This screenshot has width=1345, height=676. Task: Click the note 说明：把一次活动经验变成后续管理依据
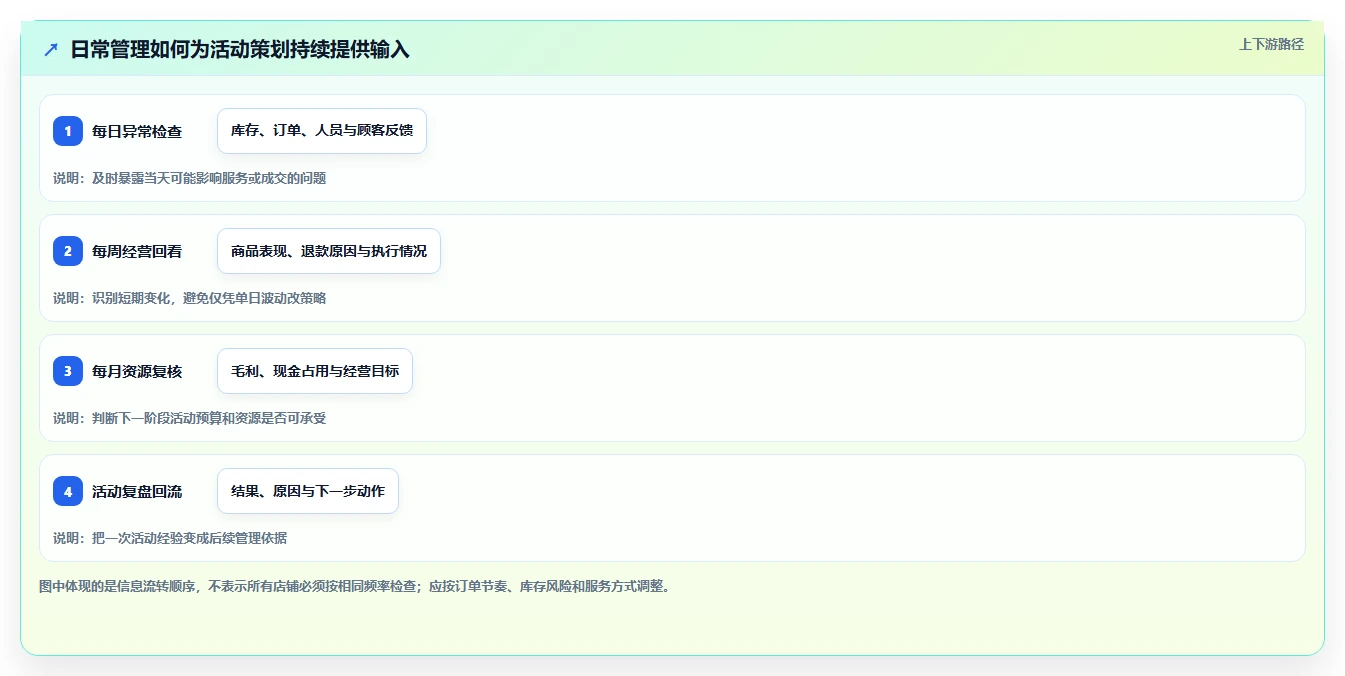(x=170, y=538)
